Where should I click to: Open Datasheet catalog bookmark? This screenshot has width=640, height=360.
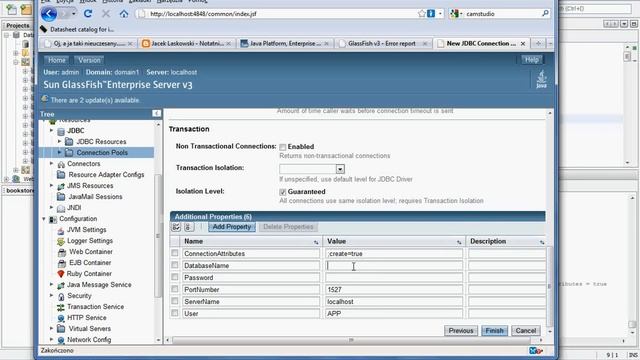pos(77,29)
